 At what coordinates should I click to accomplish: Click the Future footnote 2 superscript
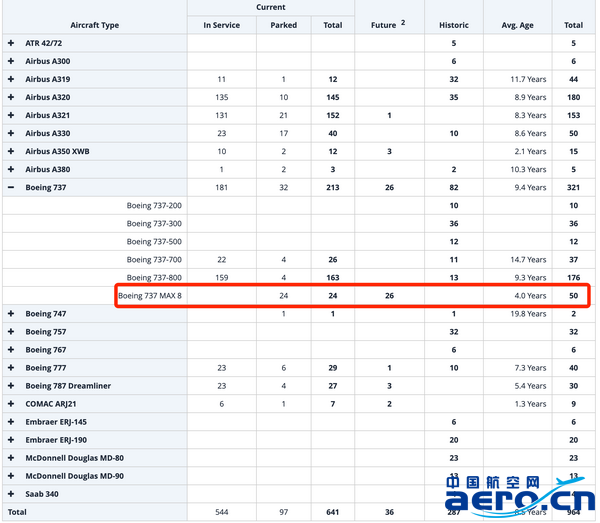tap(403, 23)
